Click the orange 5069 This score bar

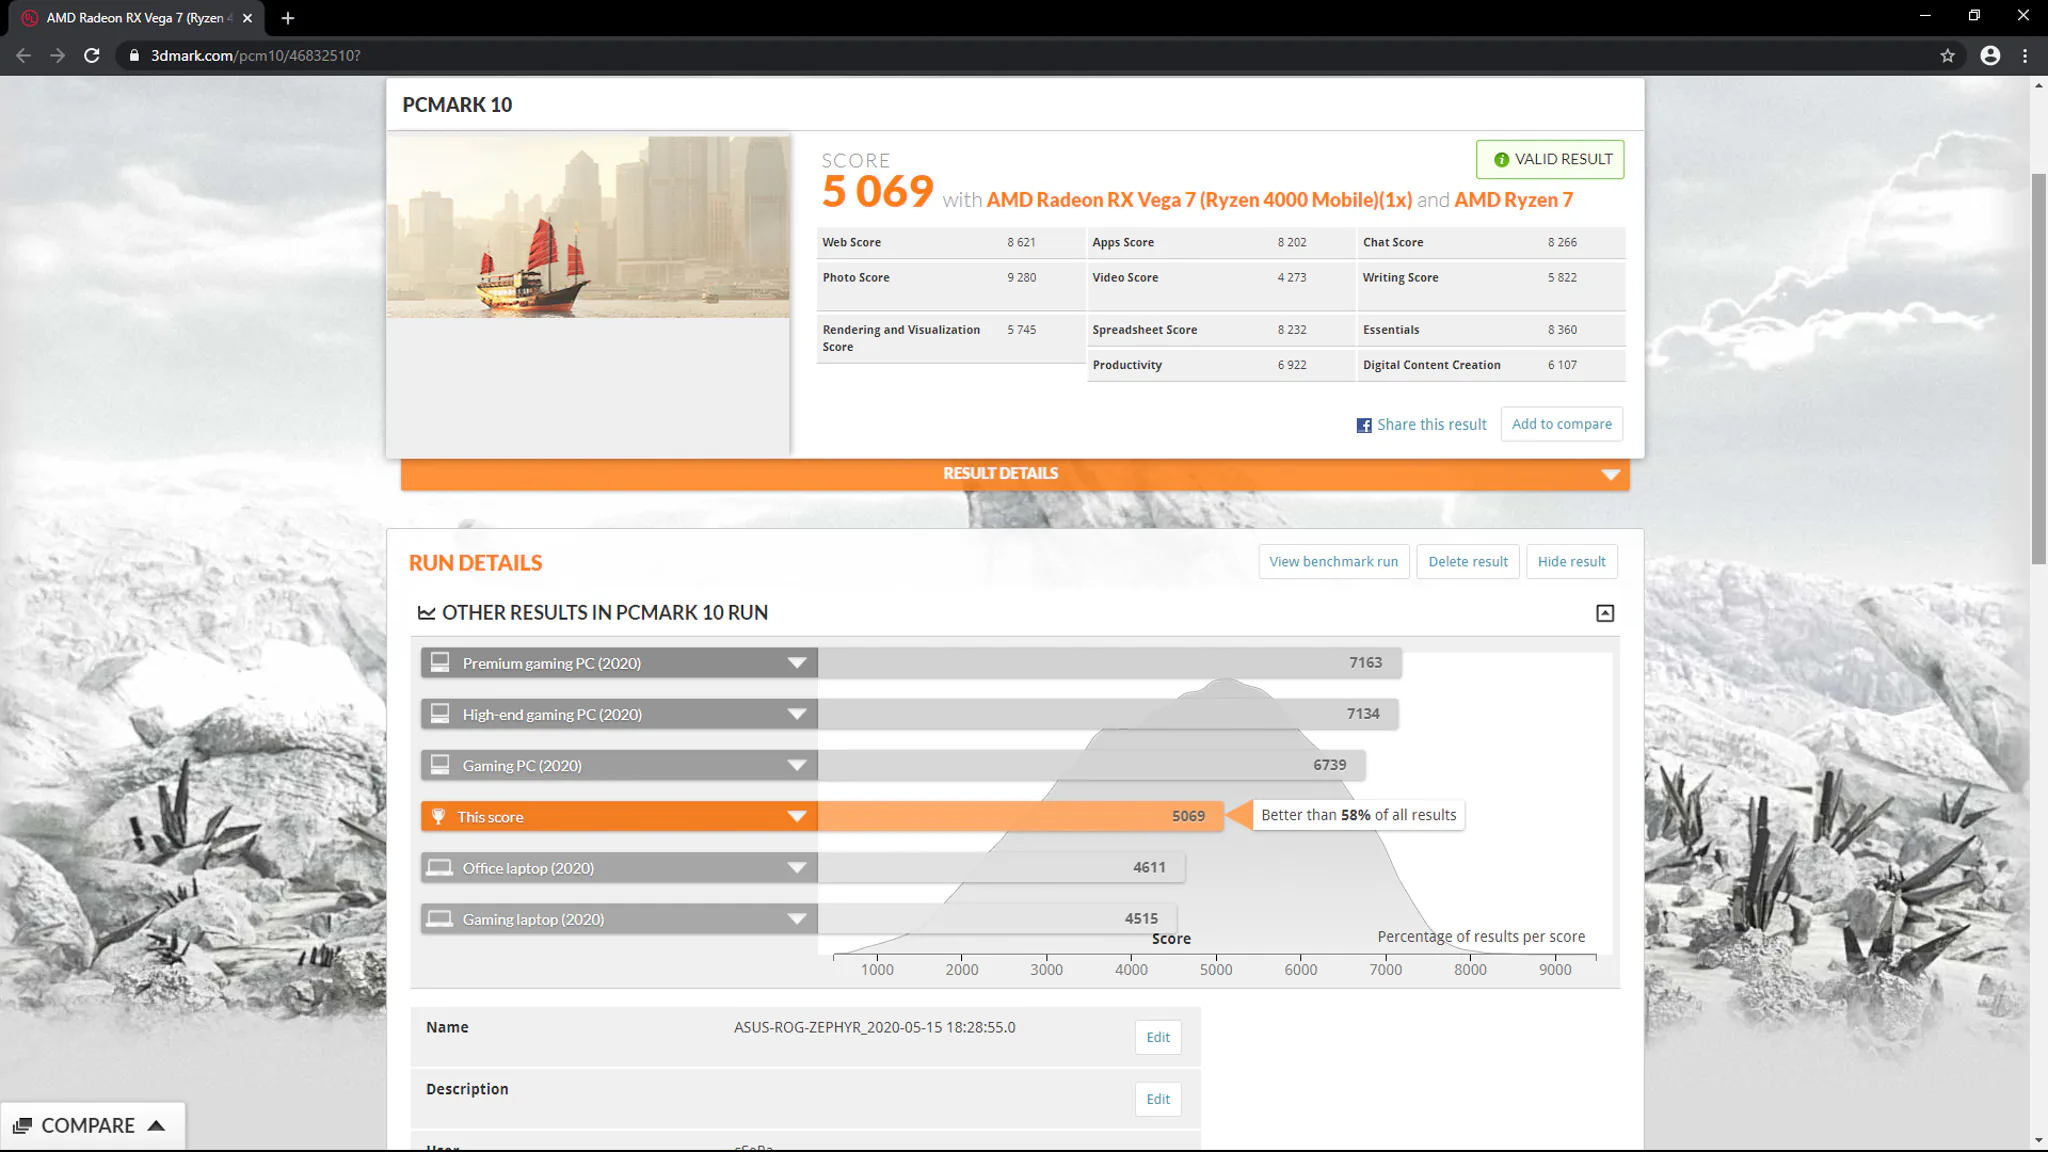click(x=1020, y=816)
